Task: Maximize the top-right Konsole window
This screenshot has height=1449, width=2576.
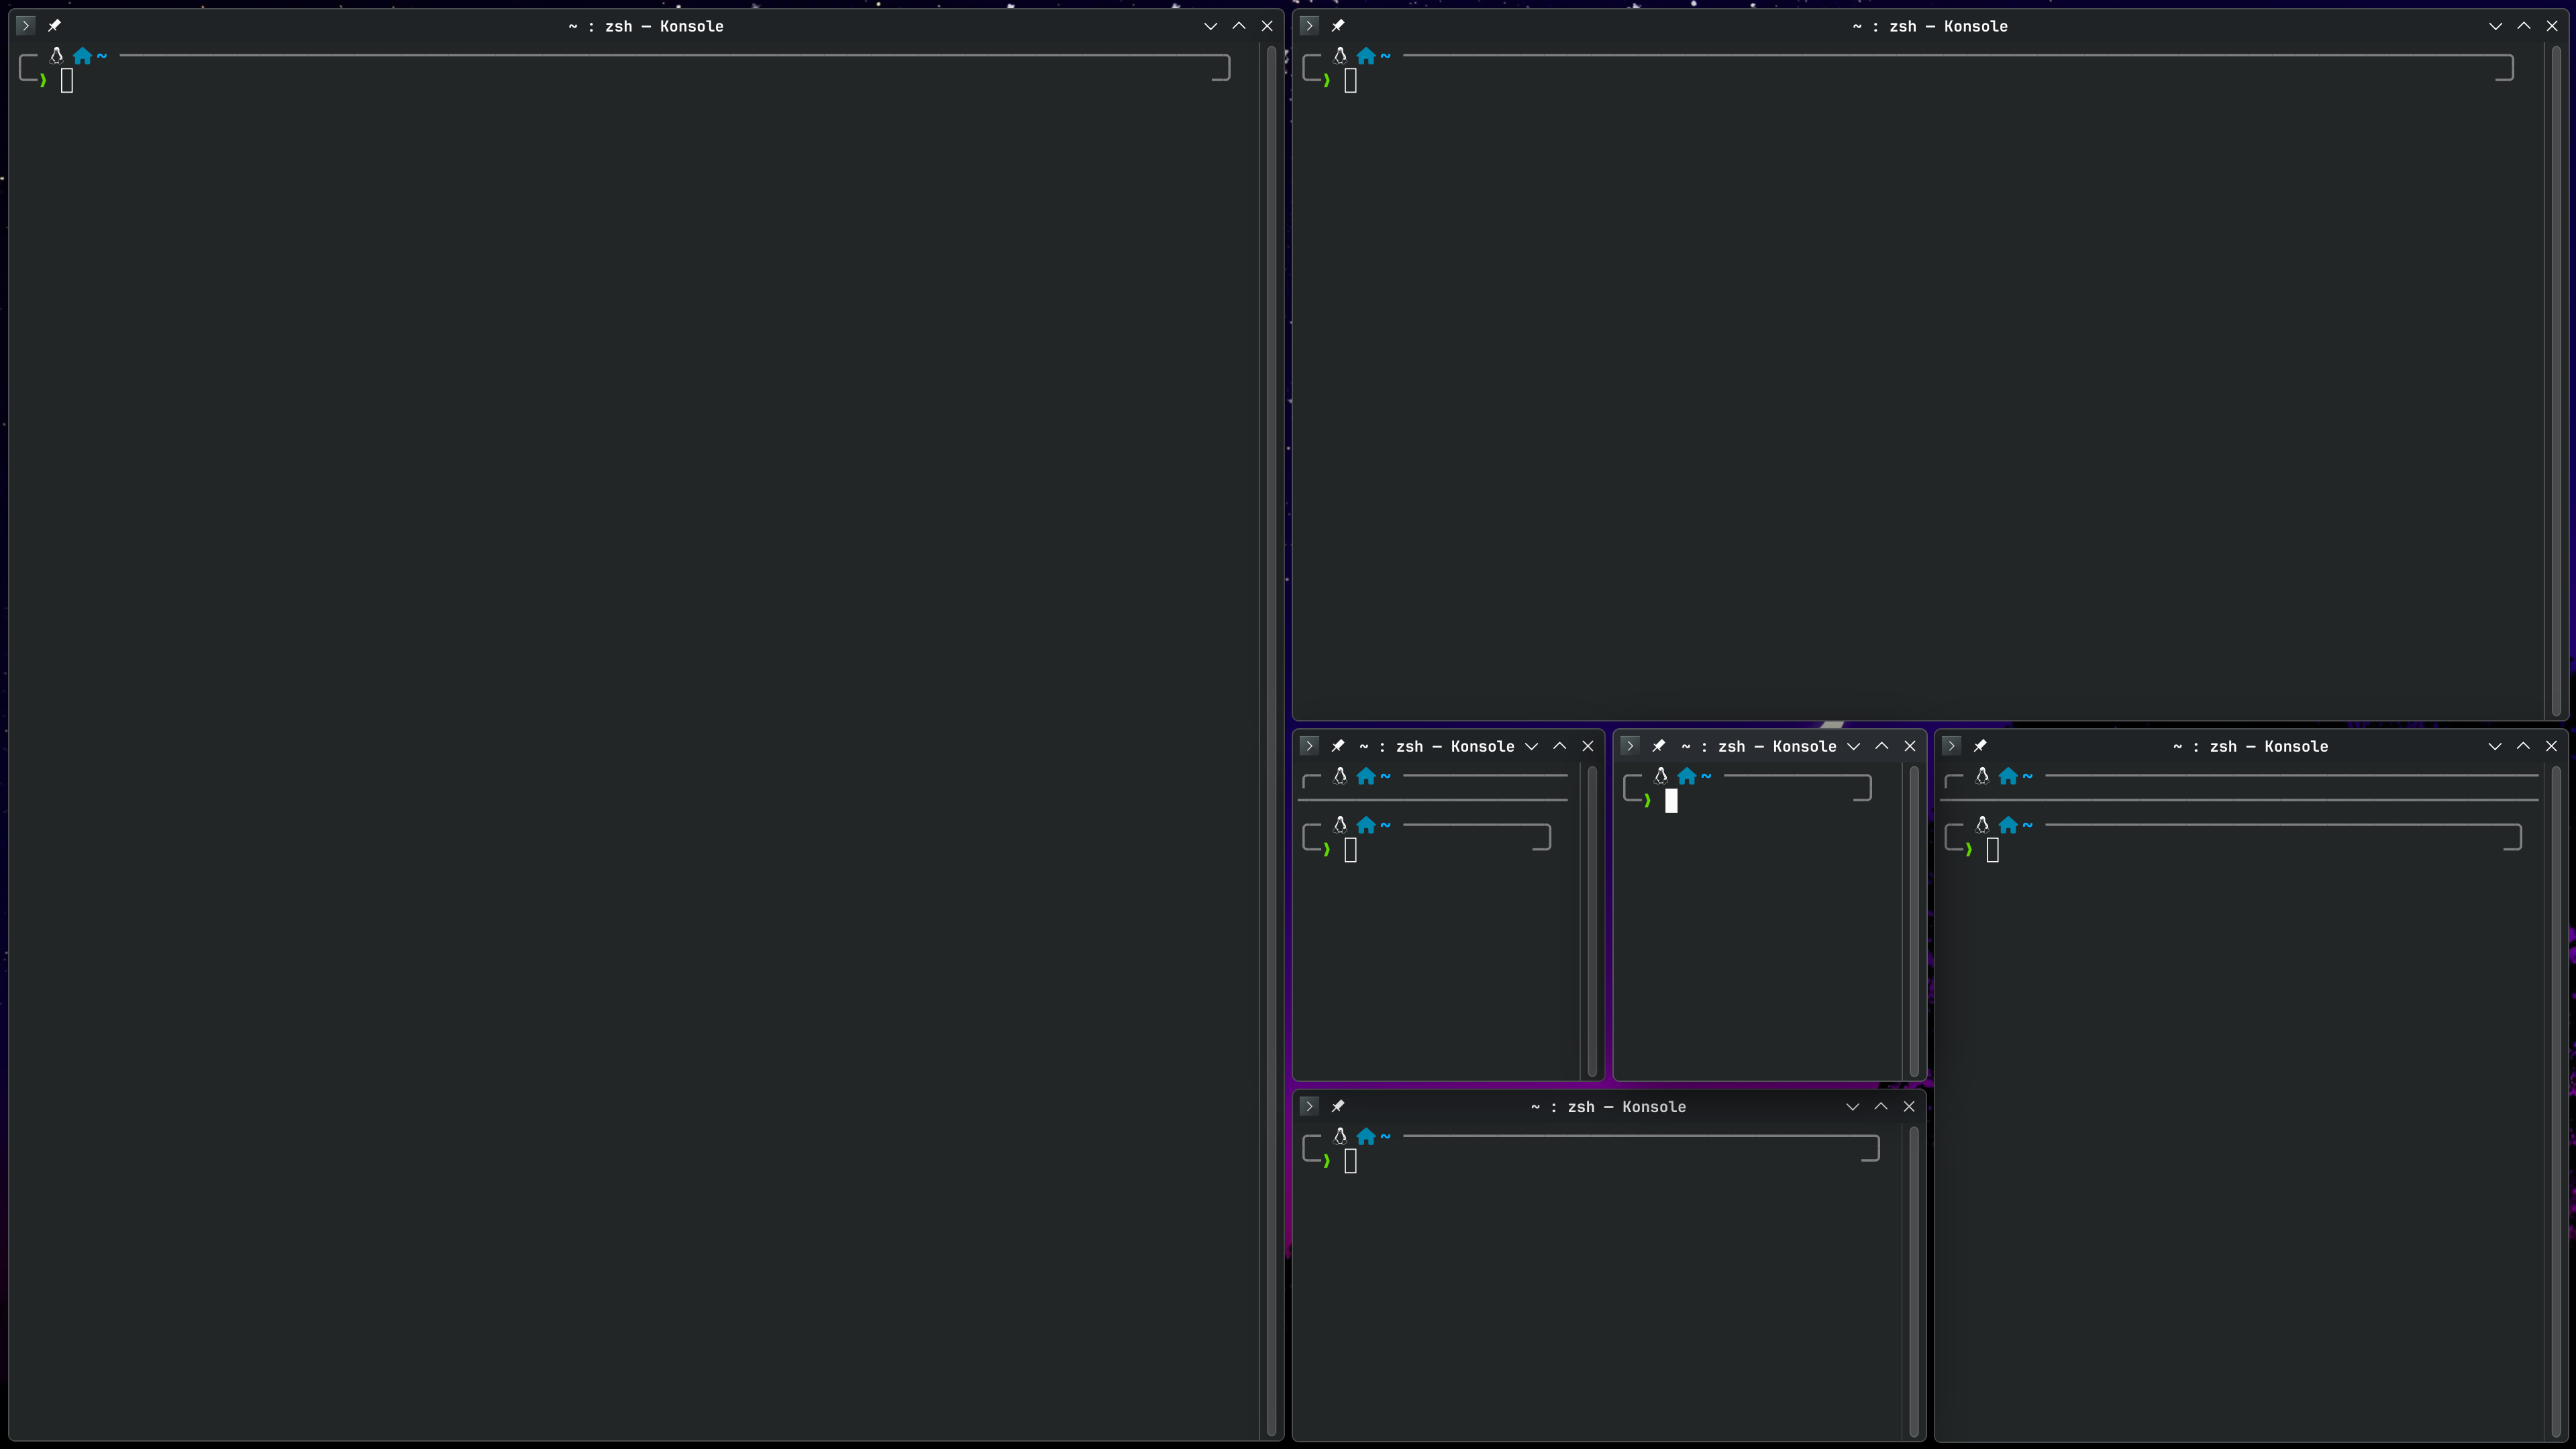Action: 2523,26
